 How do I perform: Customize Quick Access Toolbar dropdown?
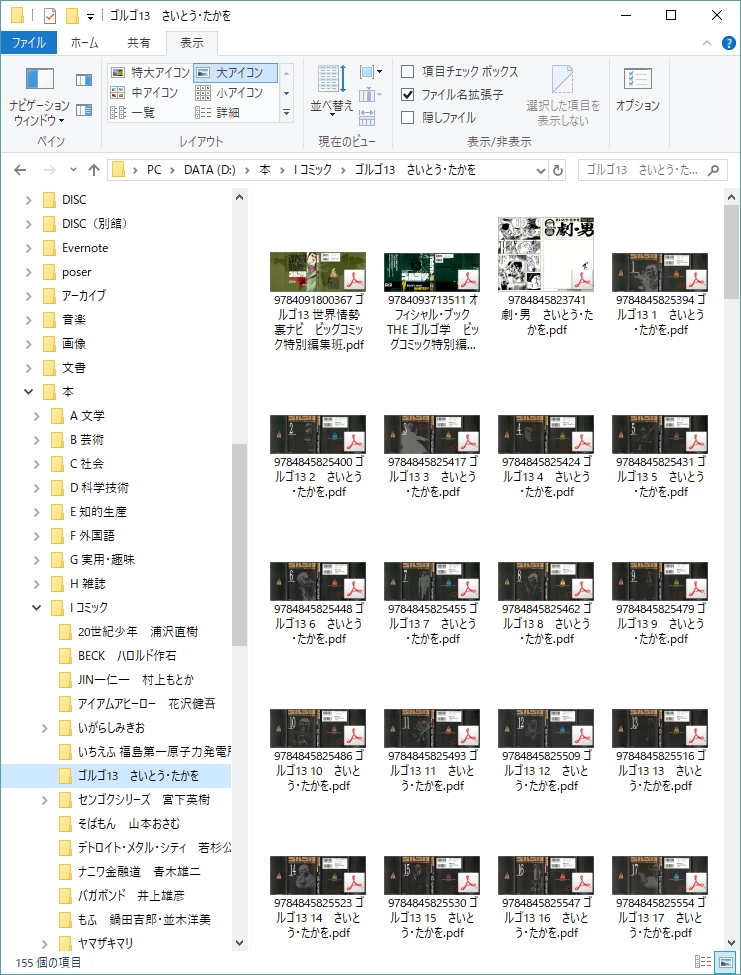(x=90, y=16)
